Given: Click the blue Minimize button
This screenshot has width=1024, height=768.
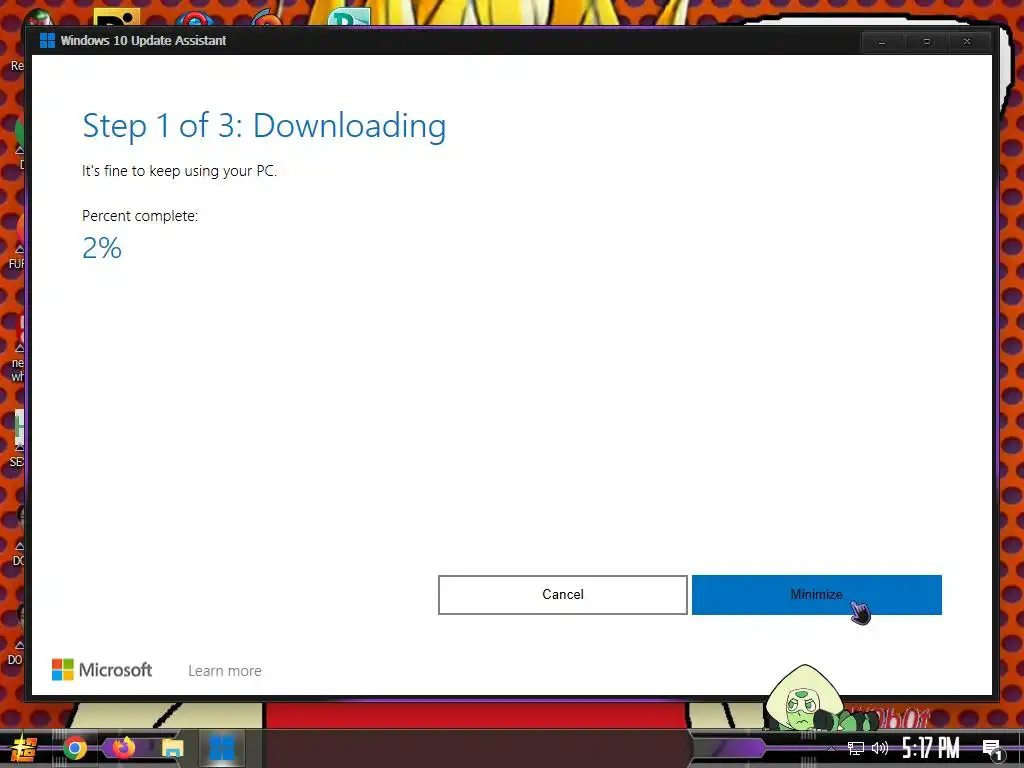Looking at the screenshot, I should click(x=816, y=594).
